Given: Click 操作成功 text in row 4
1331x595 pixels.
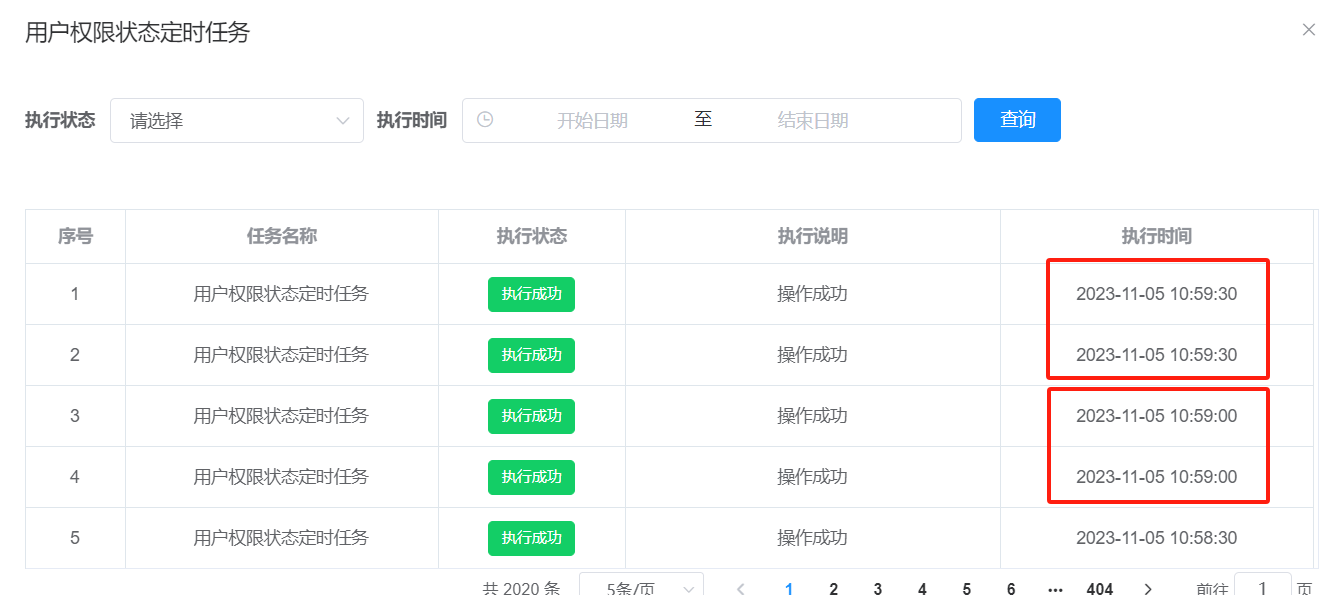Looking at the screenshot, I should [813, 477].
